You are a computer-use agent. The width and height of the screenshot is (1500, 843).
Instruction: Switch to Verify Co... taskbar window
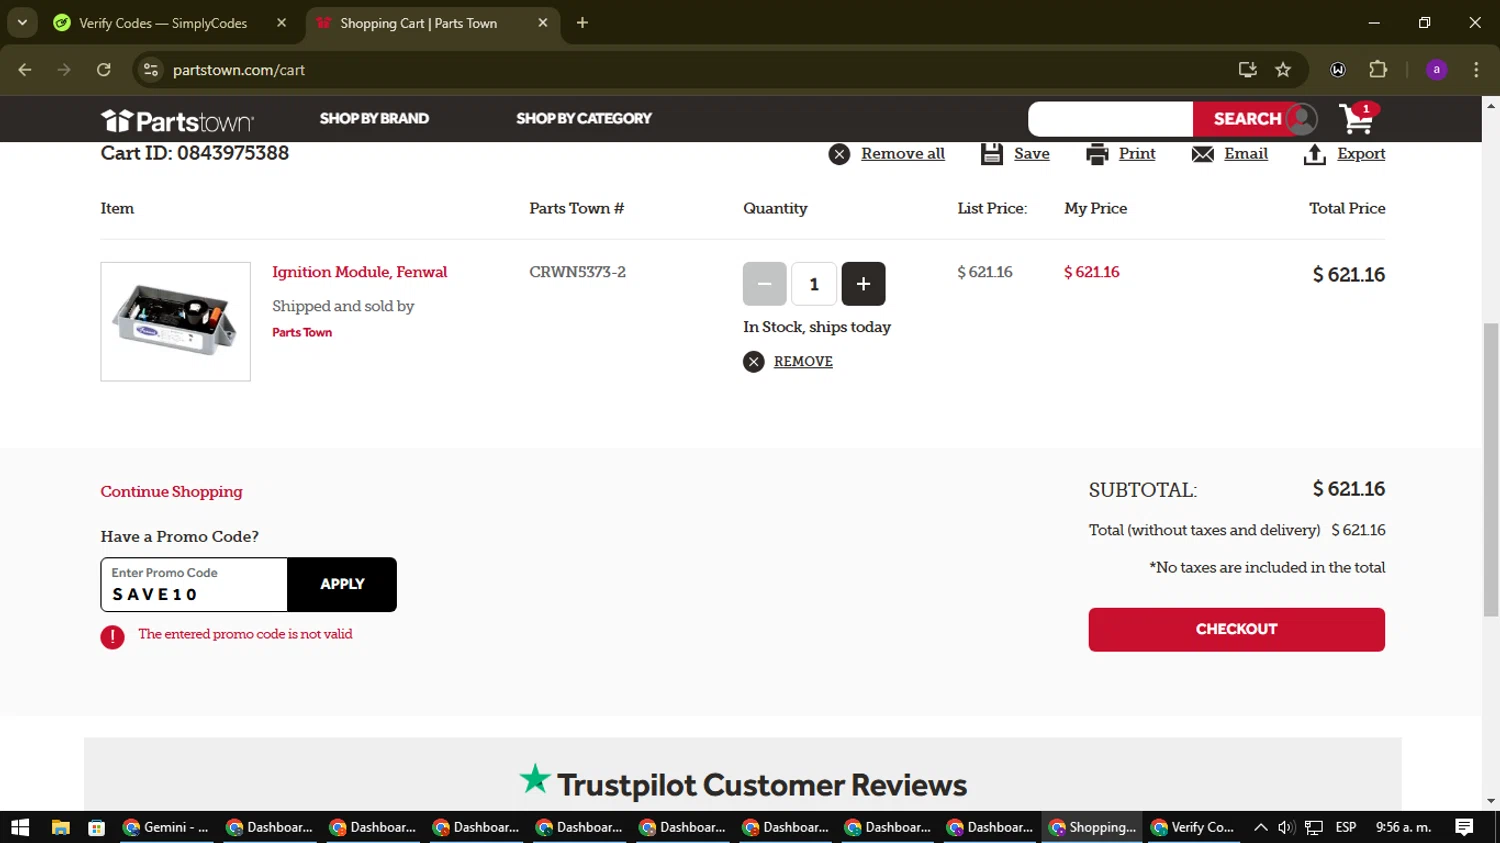[x=1192, y=827]
